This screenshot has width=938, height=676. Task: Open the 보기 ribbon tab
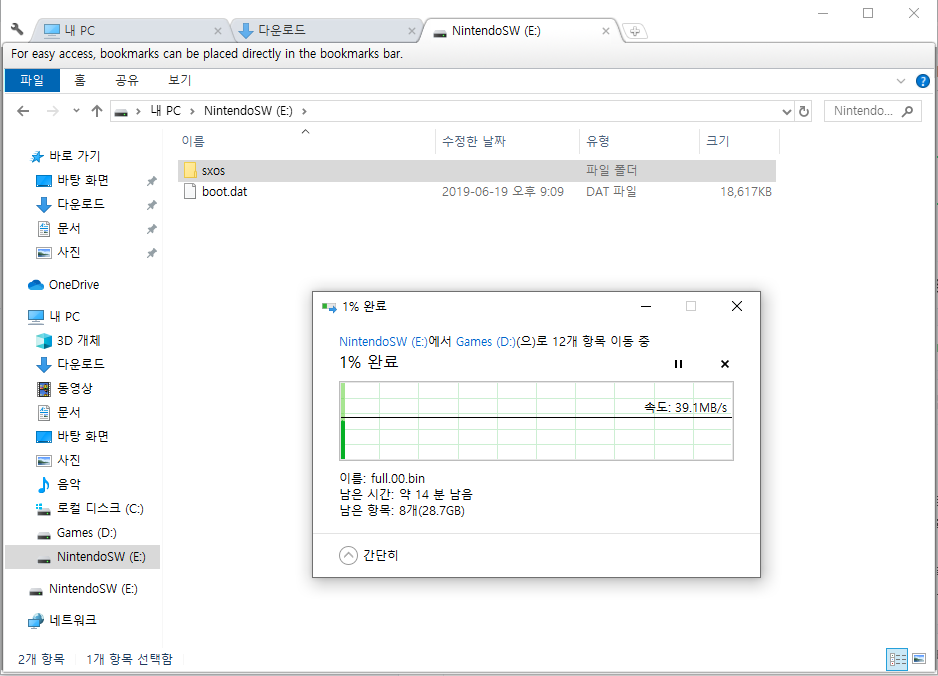click(179, 80)
